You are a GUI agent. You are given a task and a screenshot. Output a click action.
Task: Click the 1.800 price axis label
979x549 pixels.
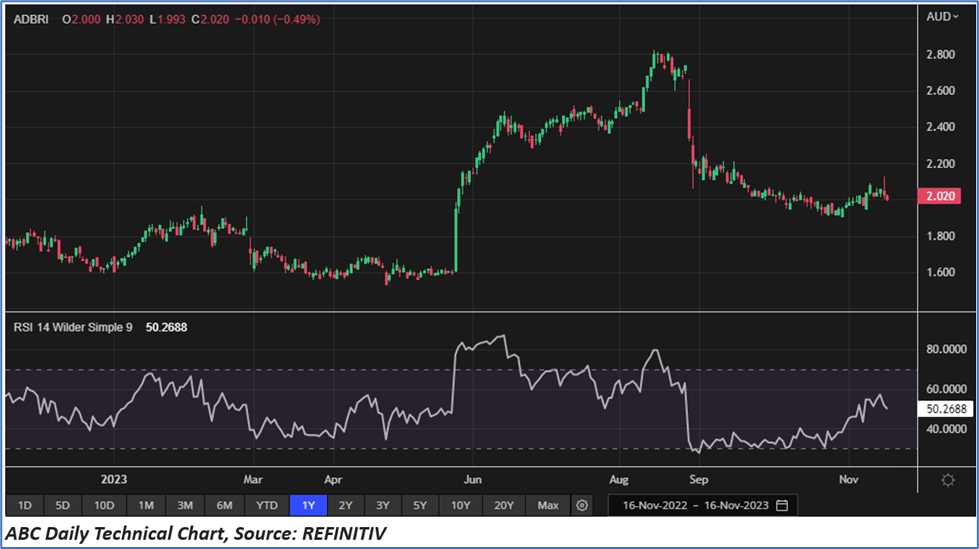tap(940, 236)
